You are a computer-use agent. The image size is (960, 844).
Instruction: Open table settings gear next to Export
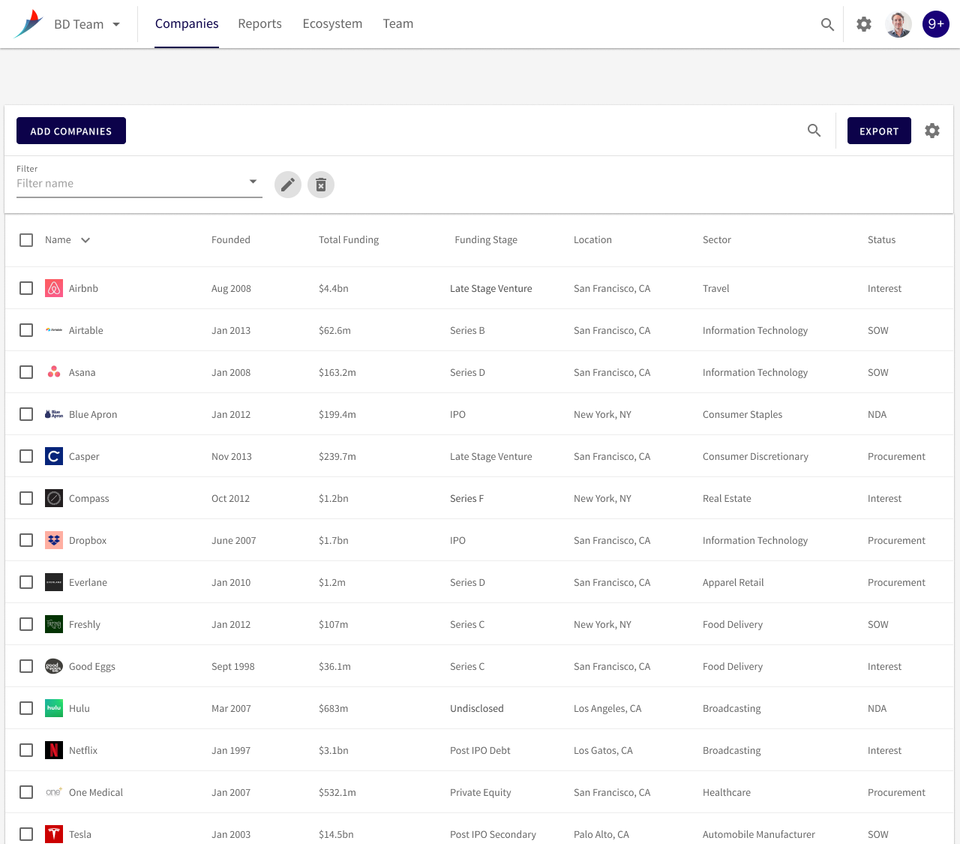point(932,130)
